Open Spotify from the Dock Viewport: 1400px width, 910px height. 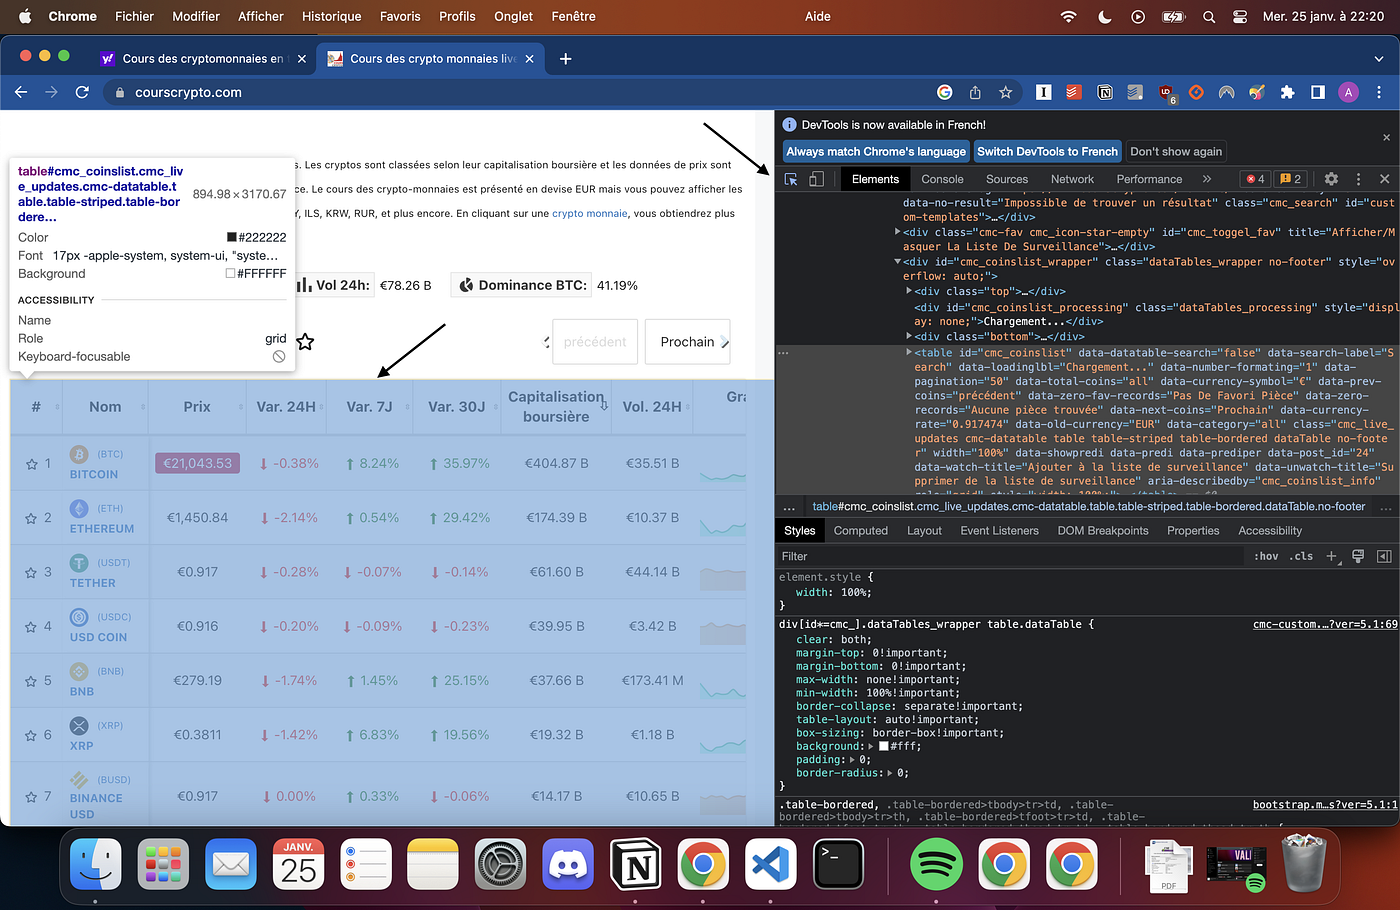(x=936, y=864)
